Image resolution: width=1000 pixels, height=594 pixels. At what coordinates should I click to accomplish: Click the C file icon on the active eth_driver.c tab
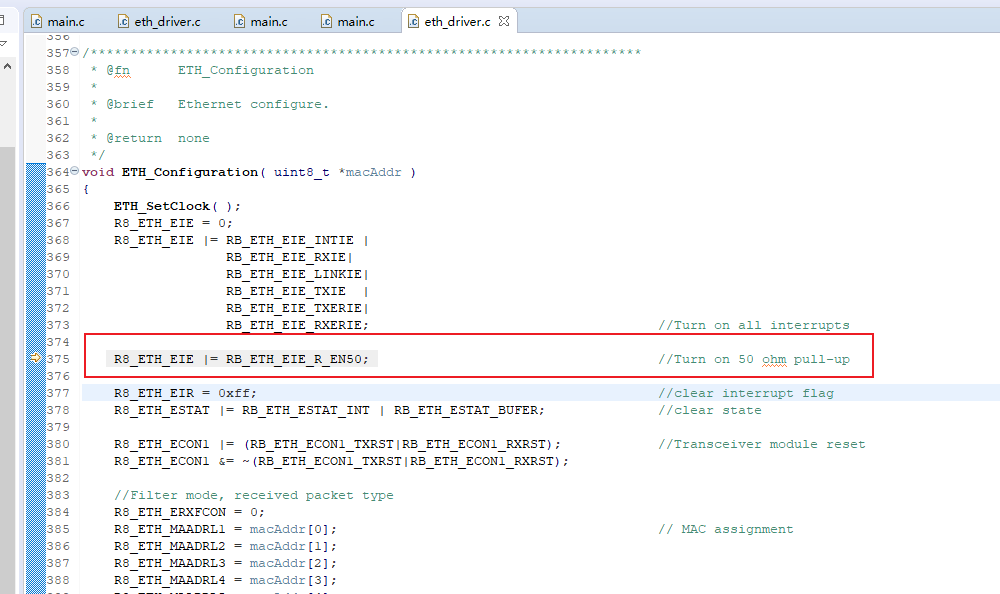413,21
